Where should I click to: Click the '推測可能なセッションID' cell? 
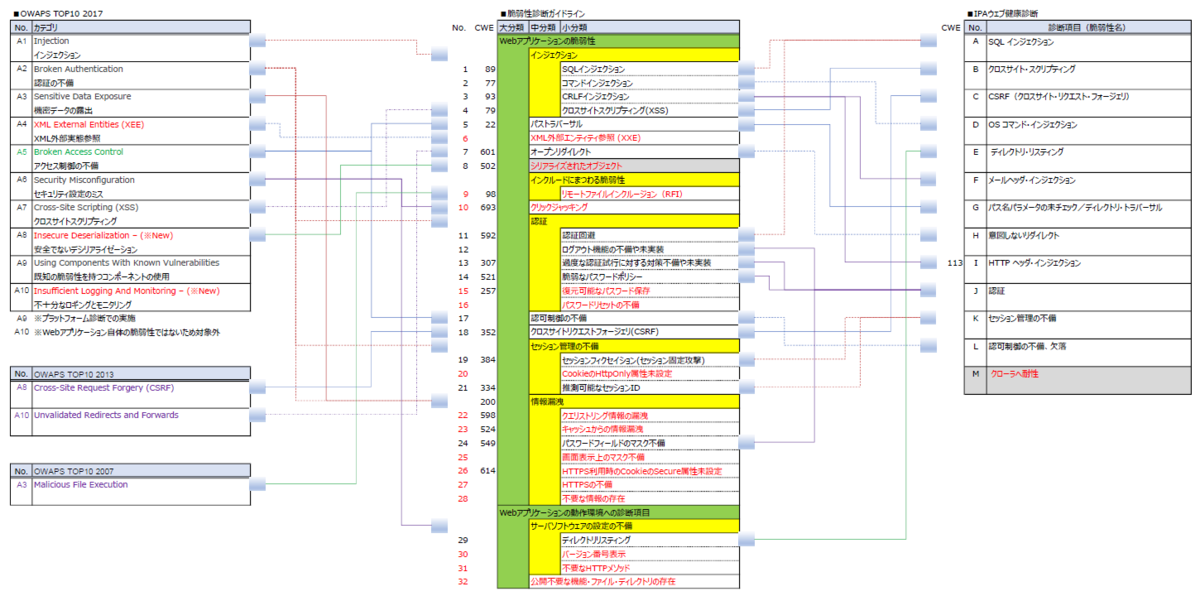click(649, 387)
